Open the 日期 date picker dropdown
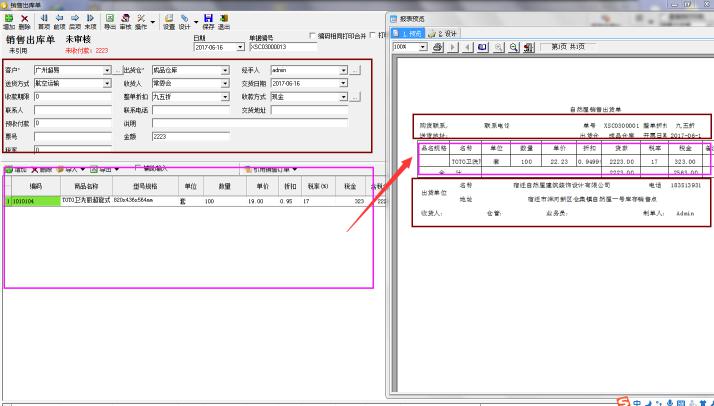 pyautogui.click(x=241, y=47)
